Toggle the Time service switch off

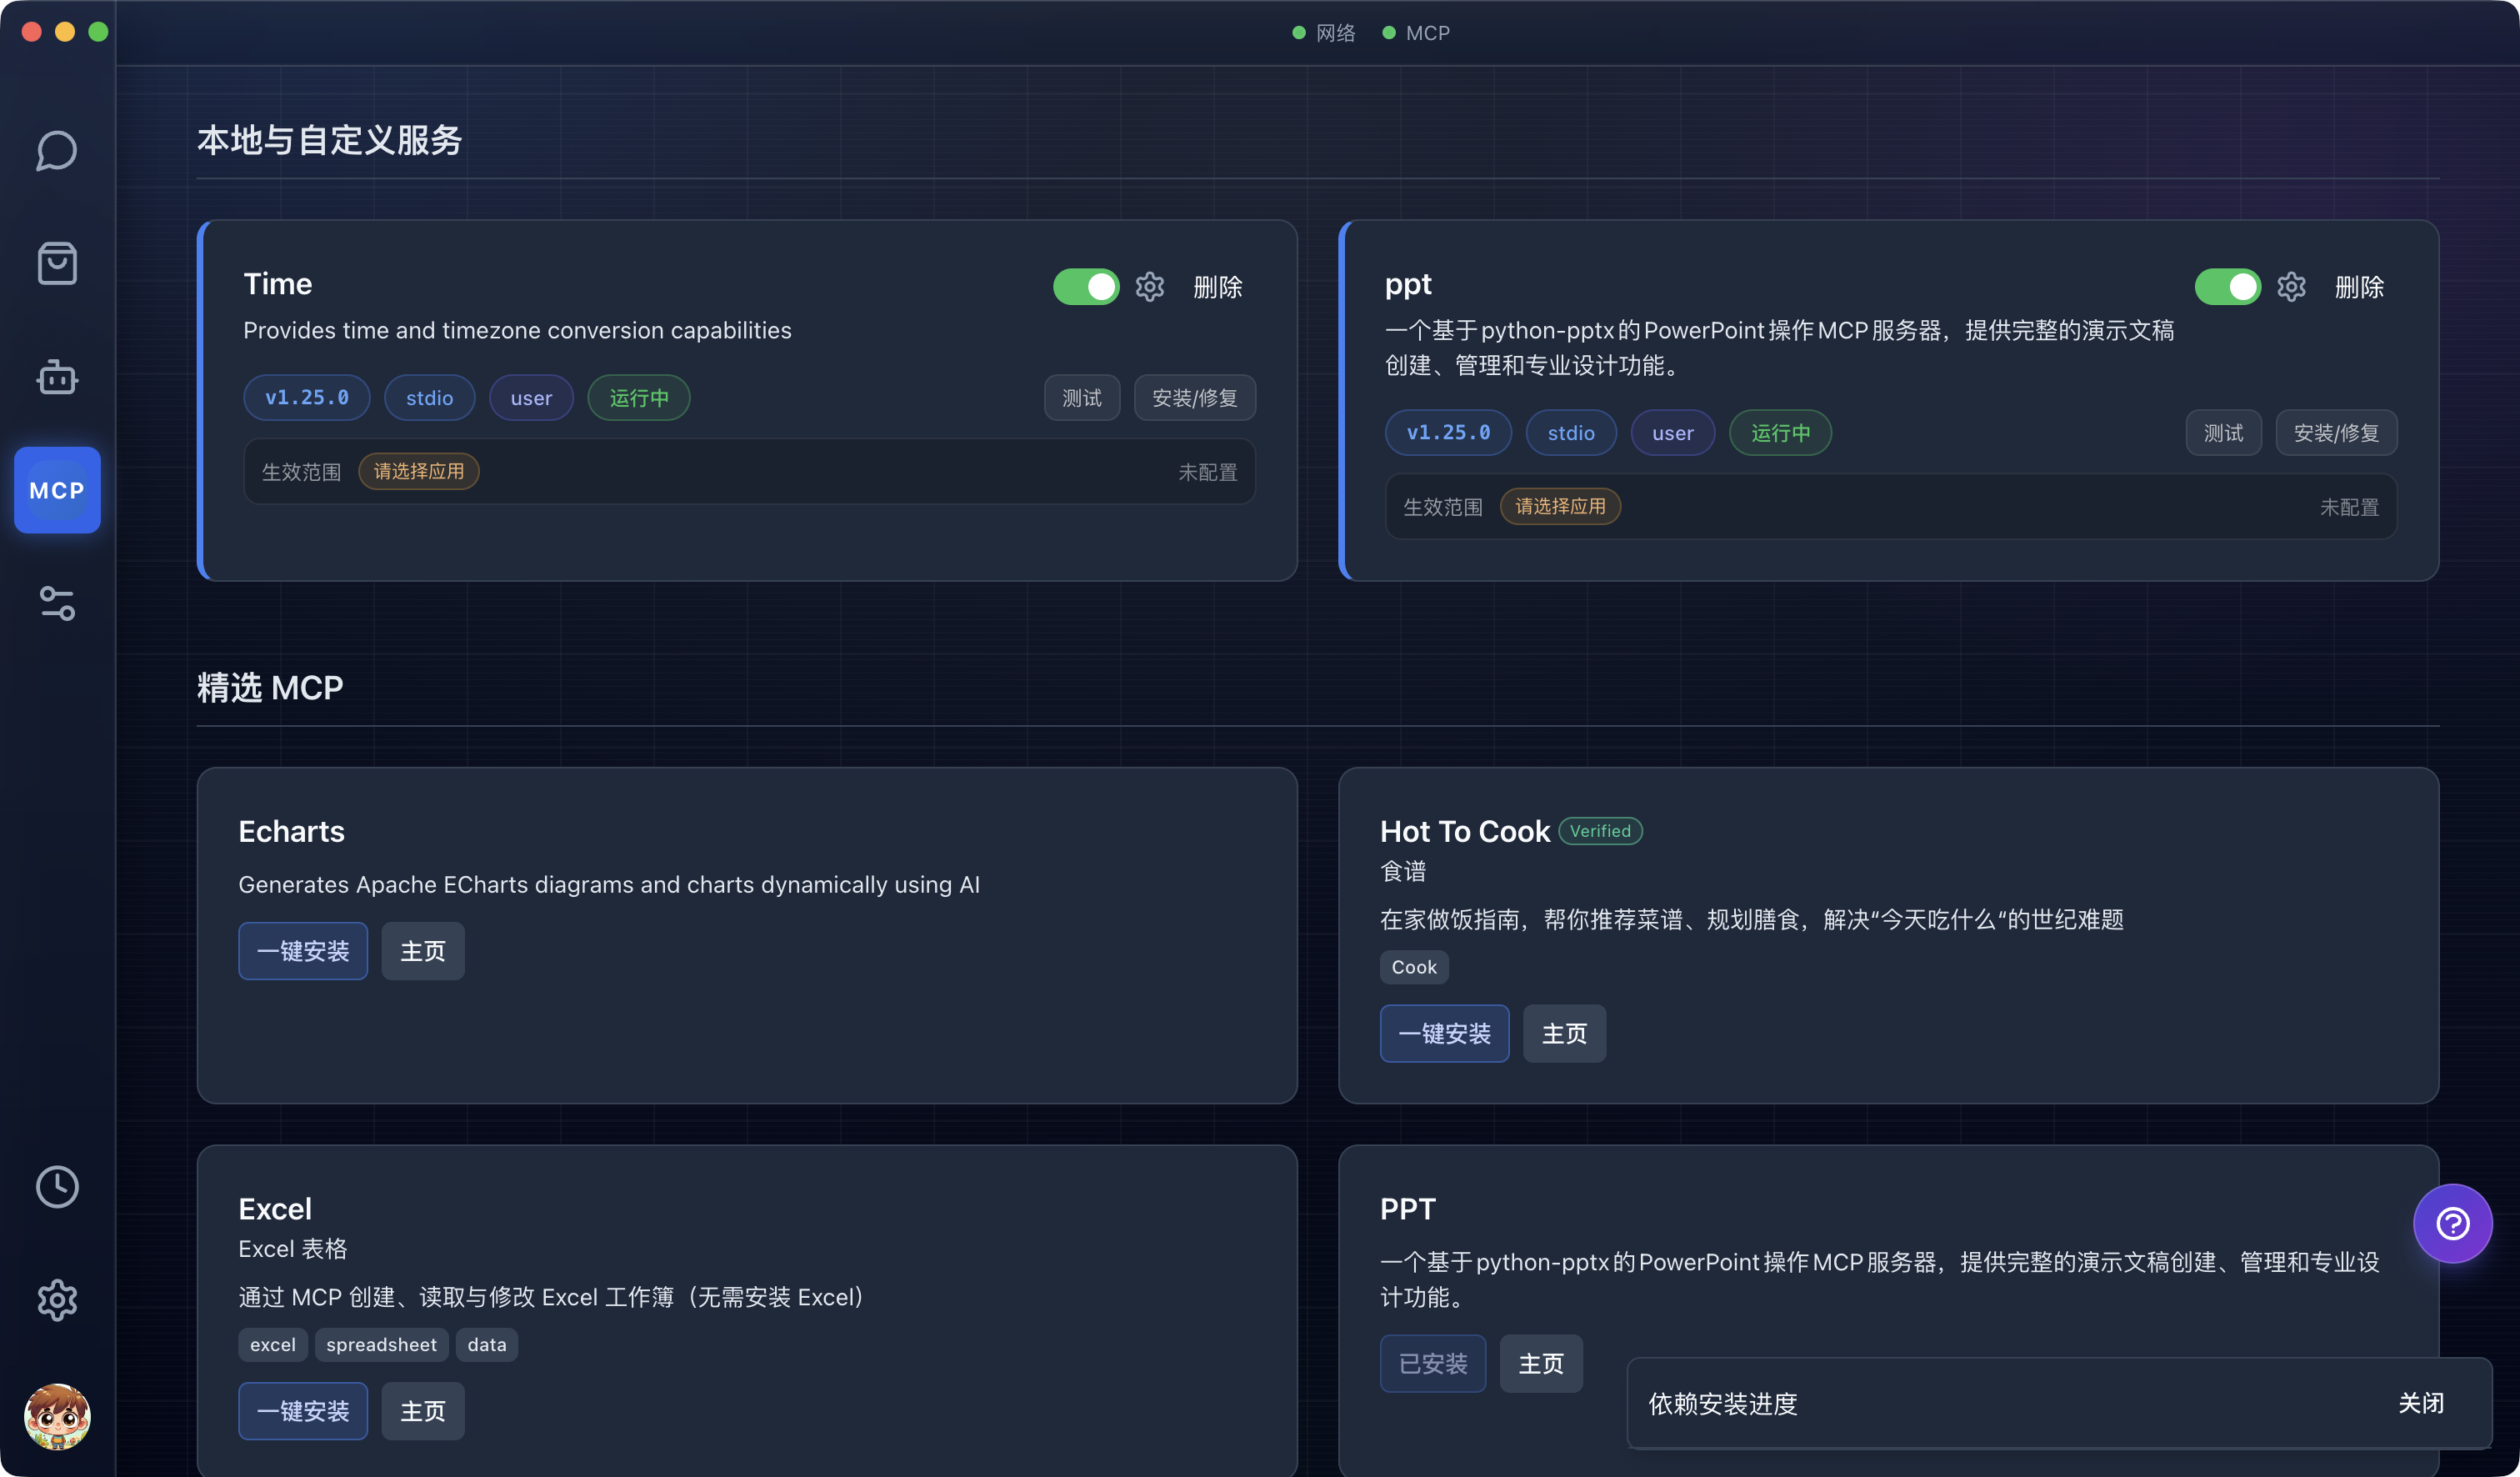coord(1086,287)
